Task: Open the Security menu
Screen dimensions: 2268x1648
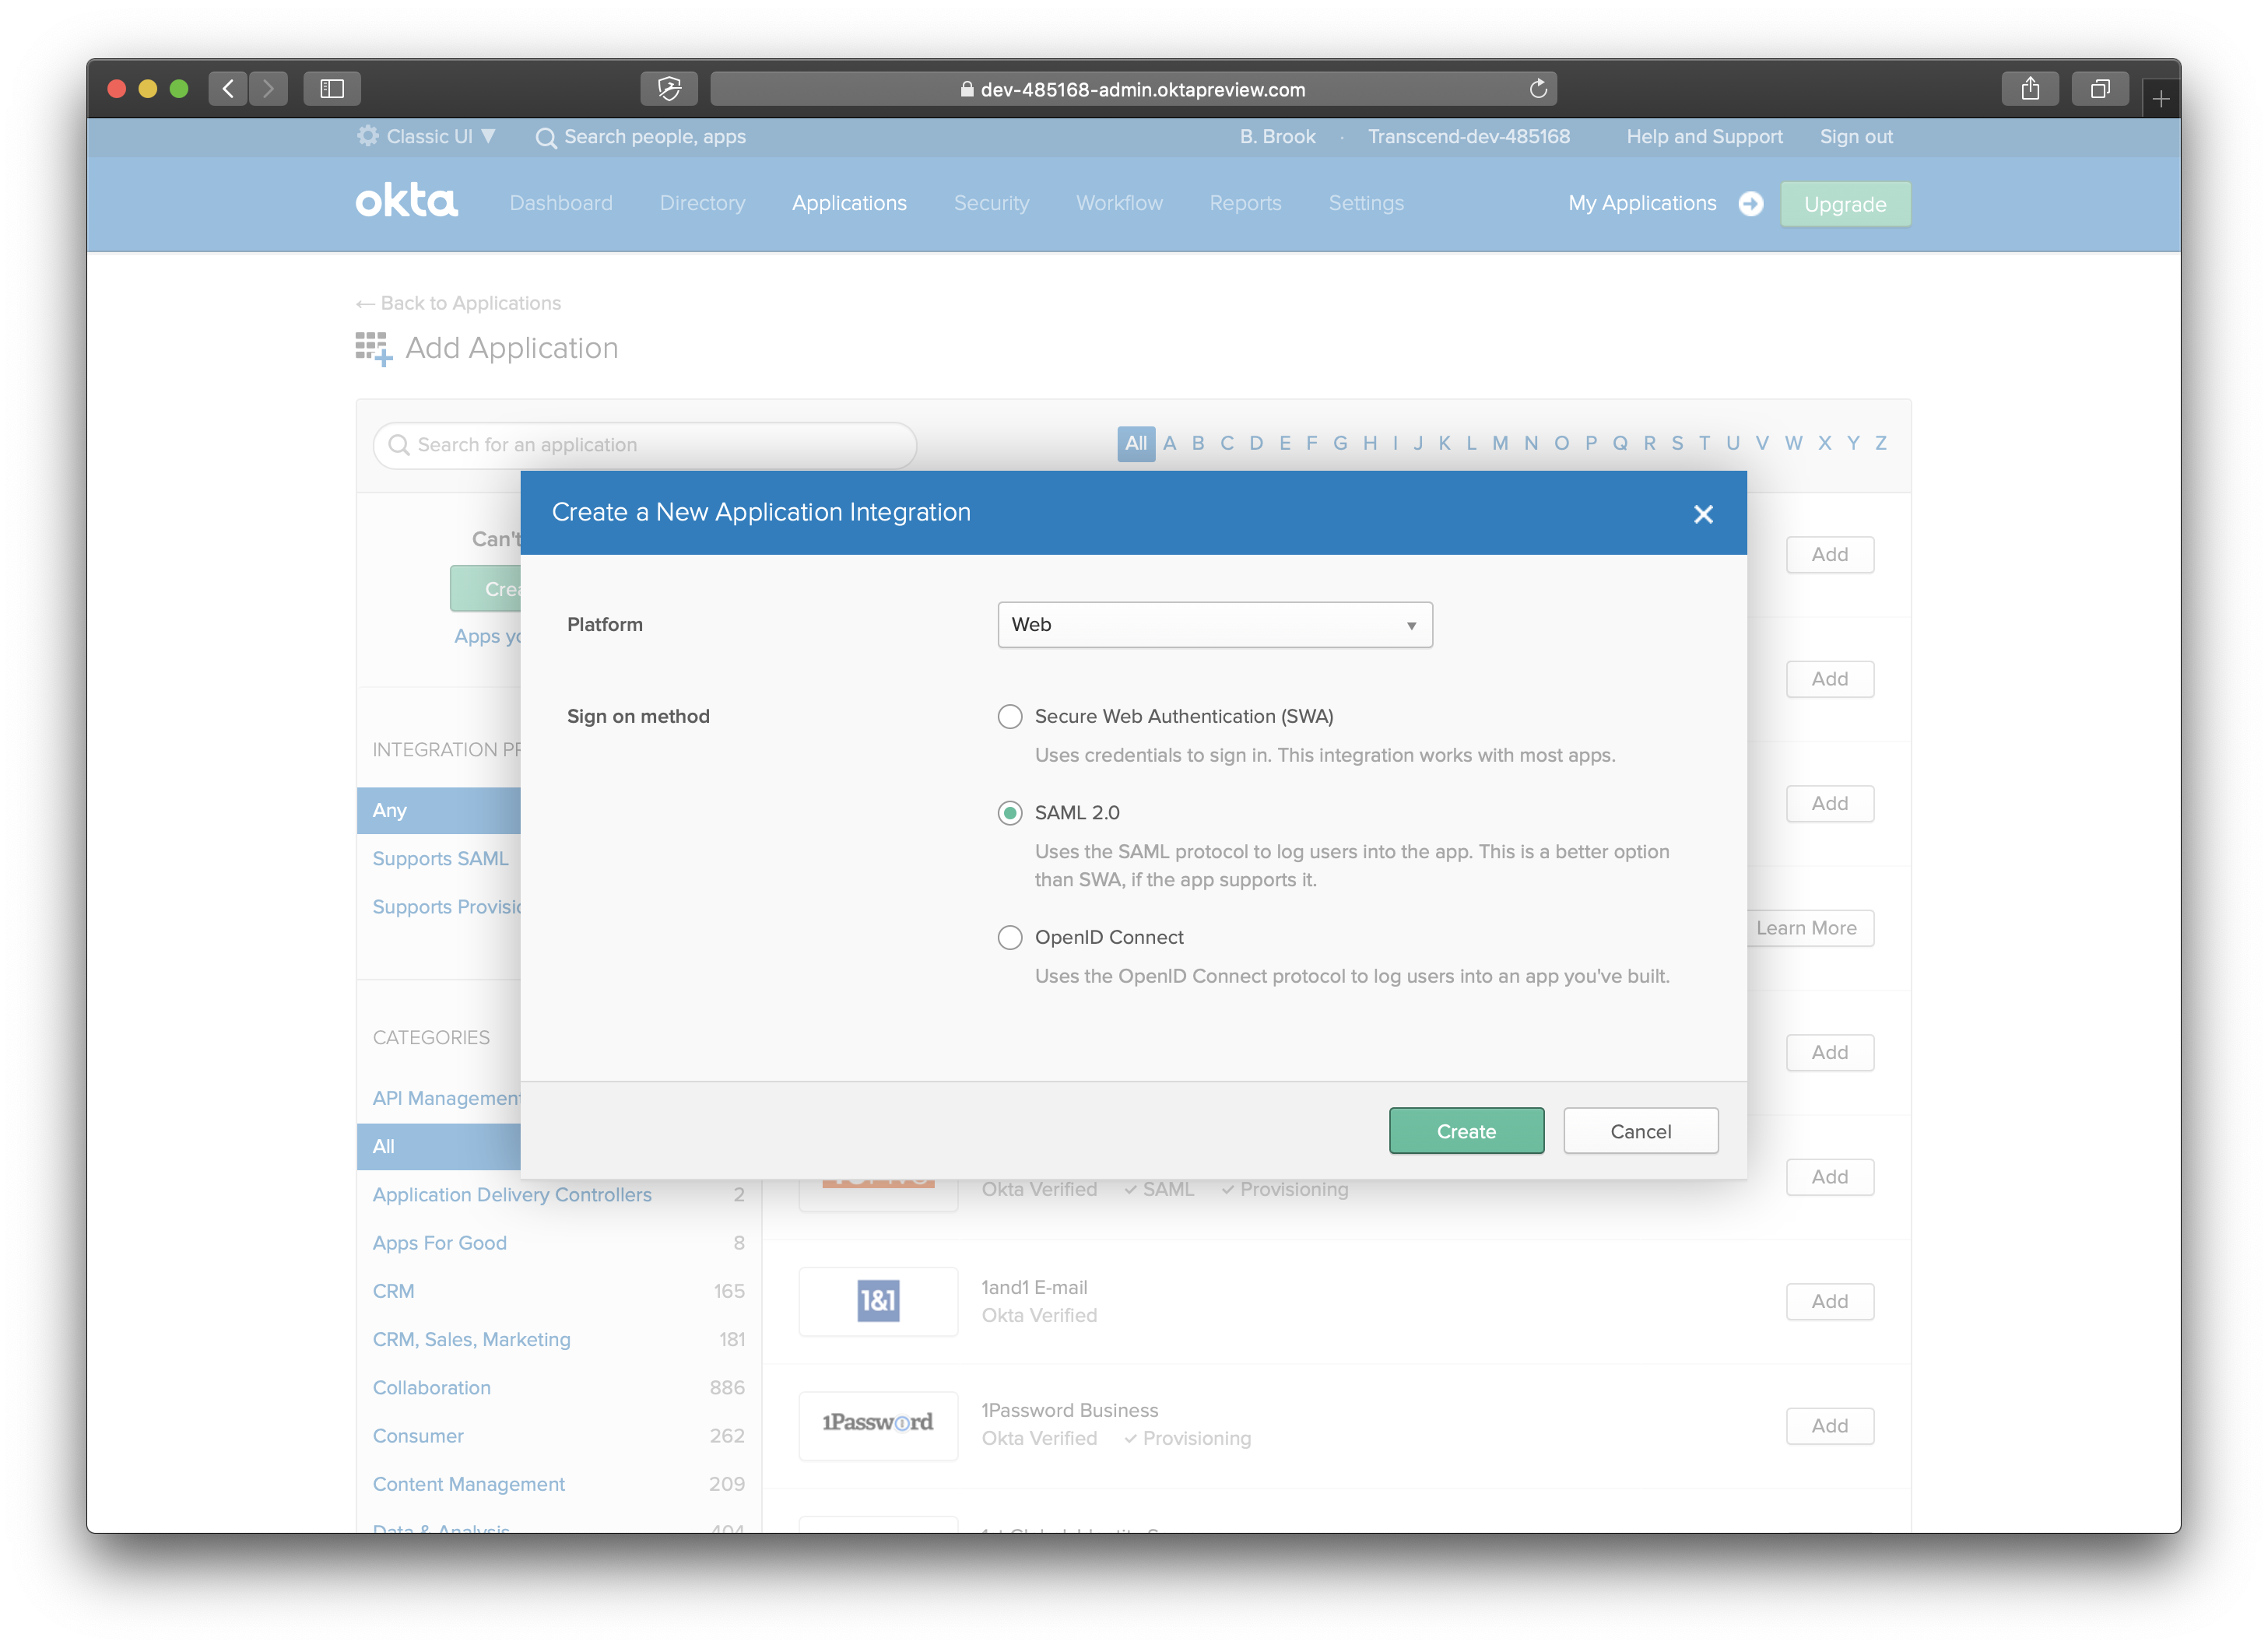Action: pyautogui.click(x=991, y=203)
